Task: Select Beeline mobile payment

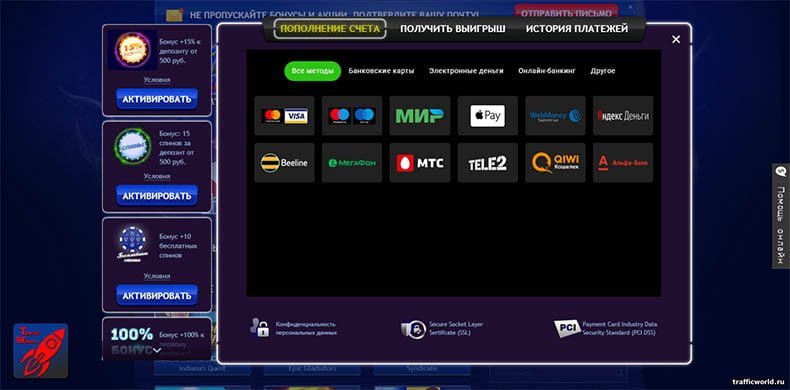Action: click(284, 163)
